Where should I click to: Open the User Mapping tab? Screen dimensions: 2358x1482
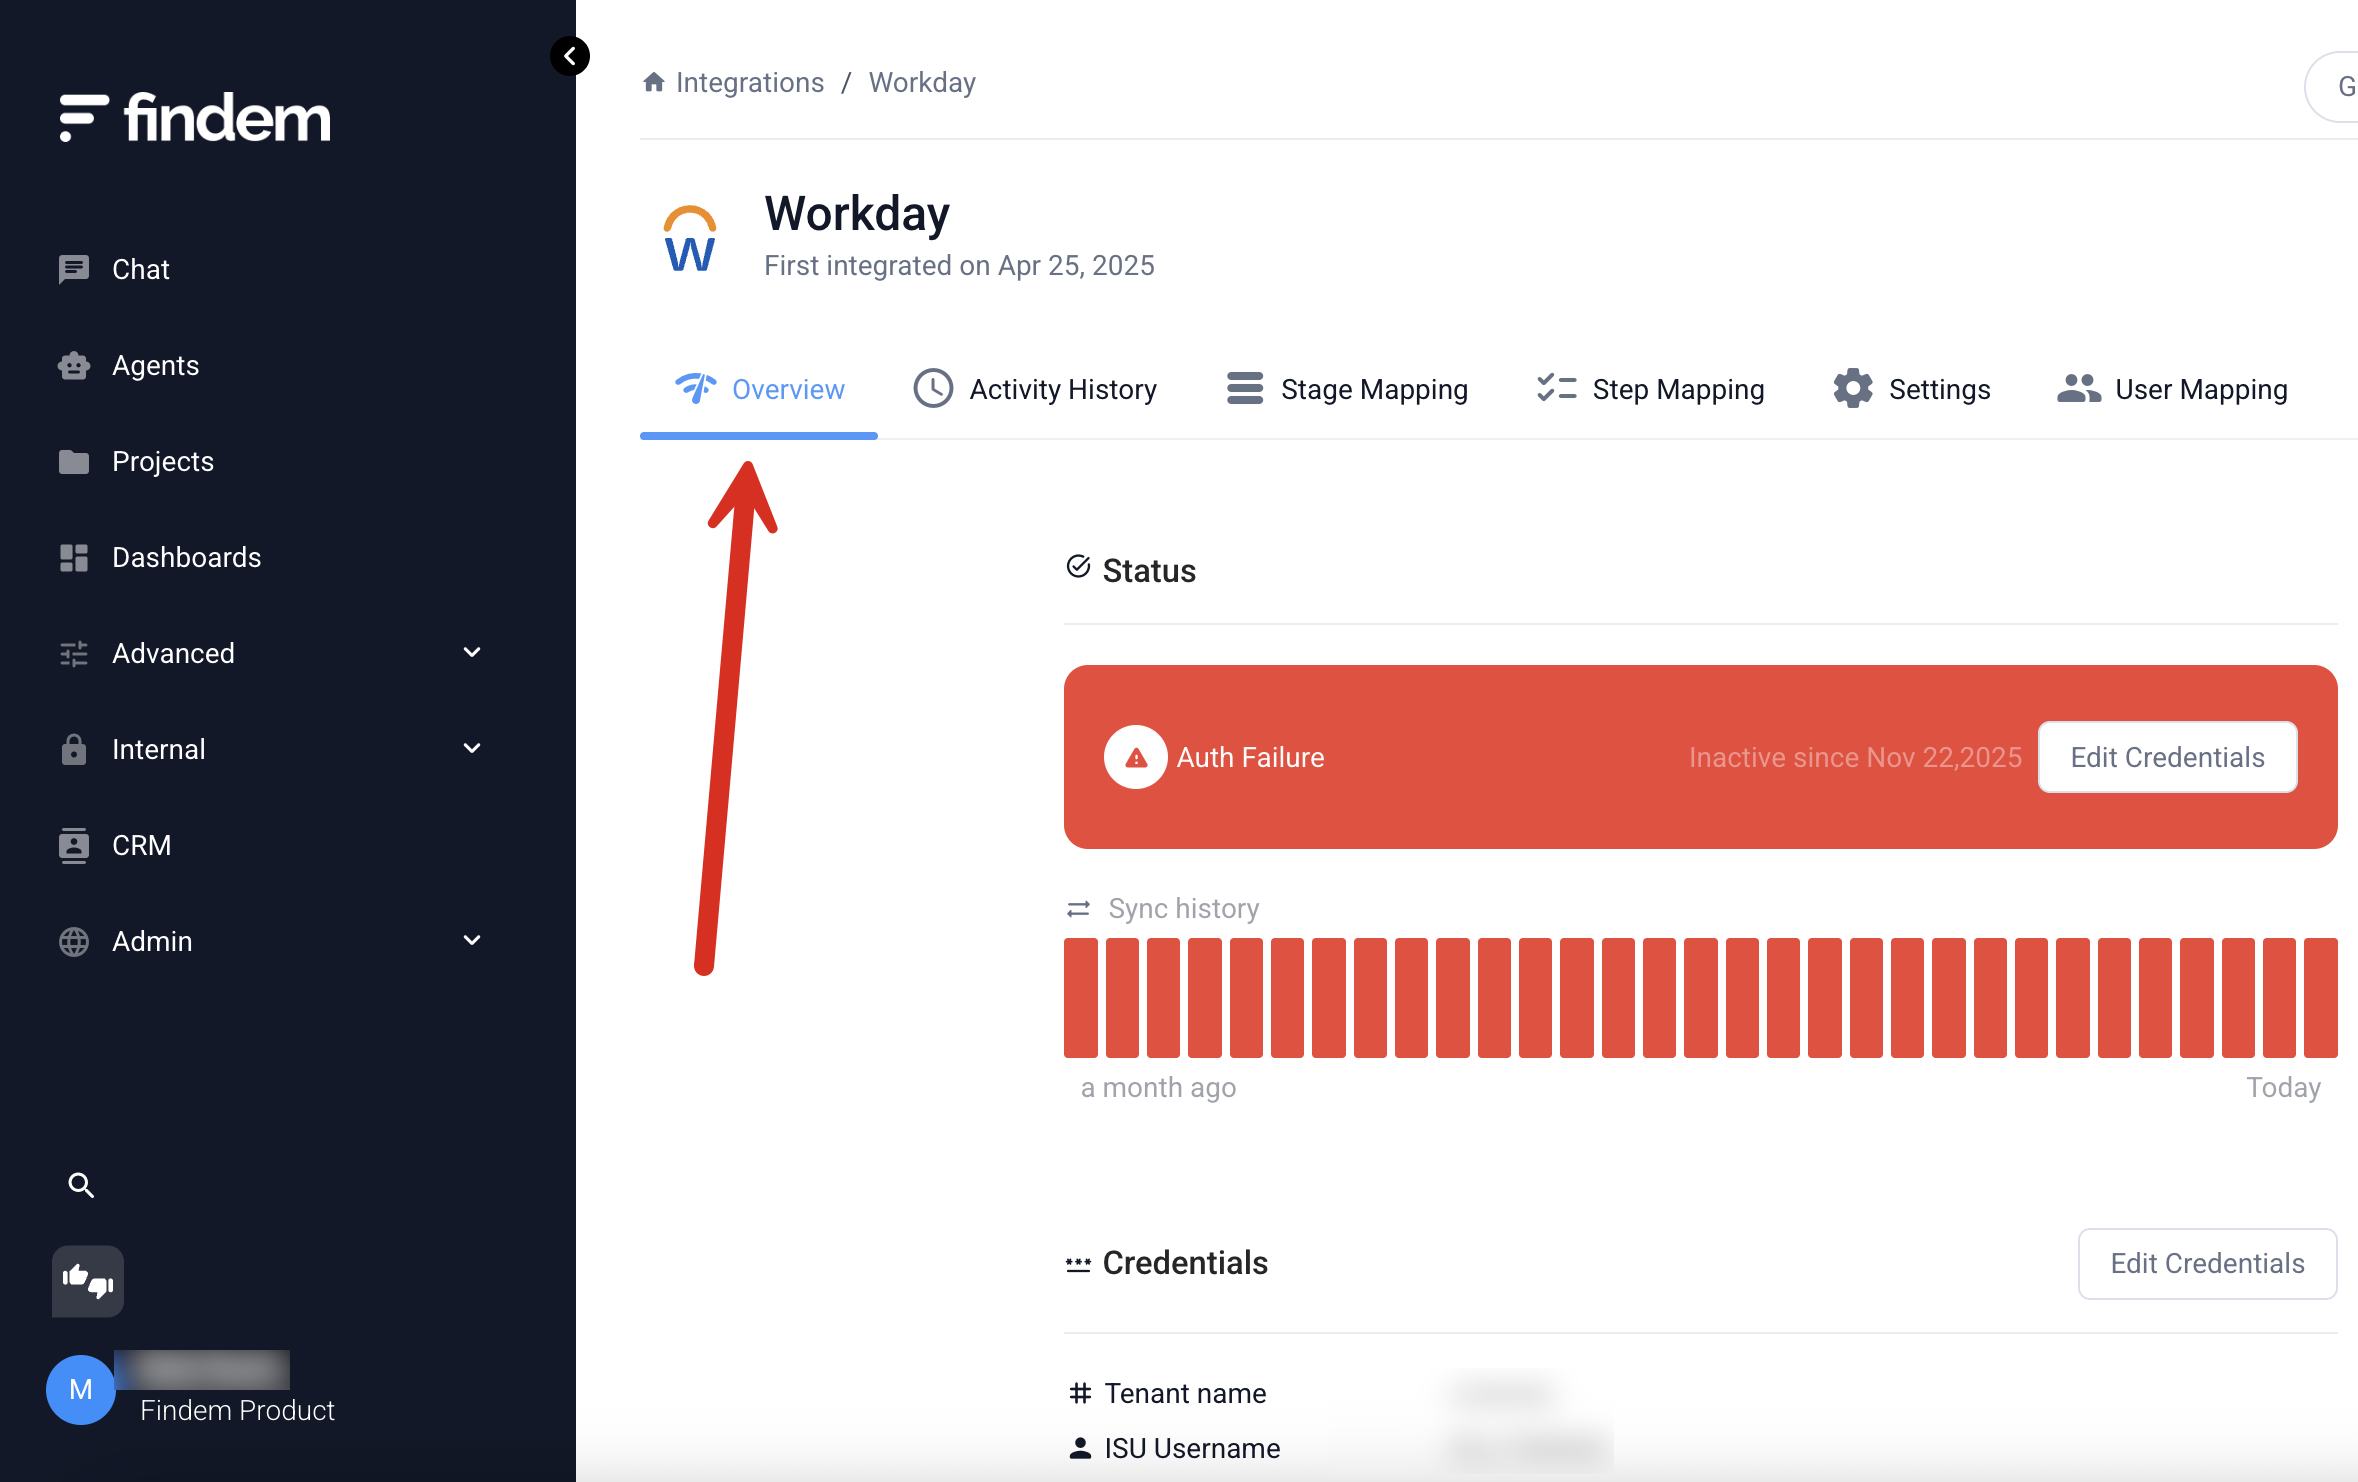(2172, 389)
